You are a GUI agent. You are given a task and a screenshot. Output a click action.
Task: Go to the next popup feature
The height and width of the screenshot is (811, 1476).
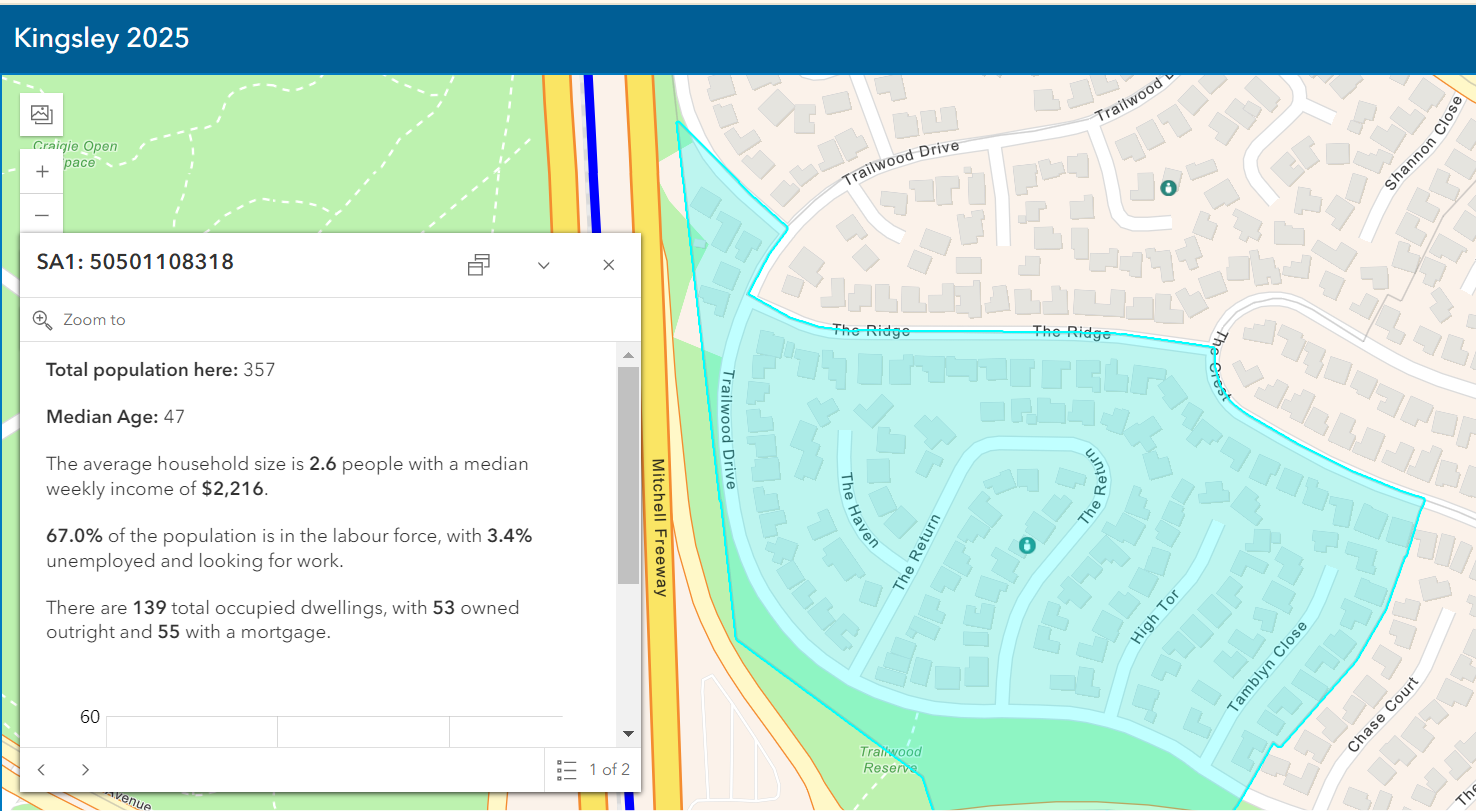[85, 769]
